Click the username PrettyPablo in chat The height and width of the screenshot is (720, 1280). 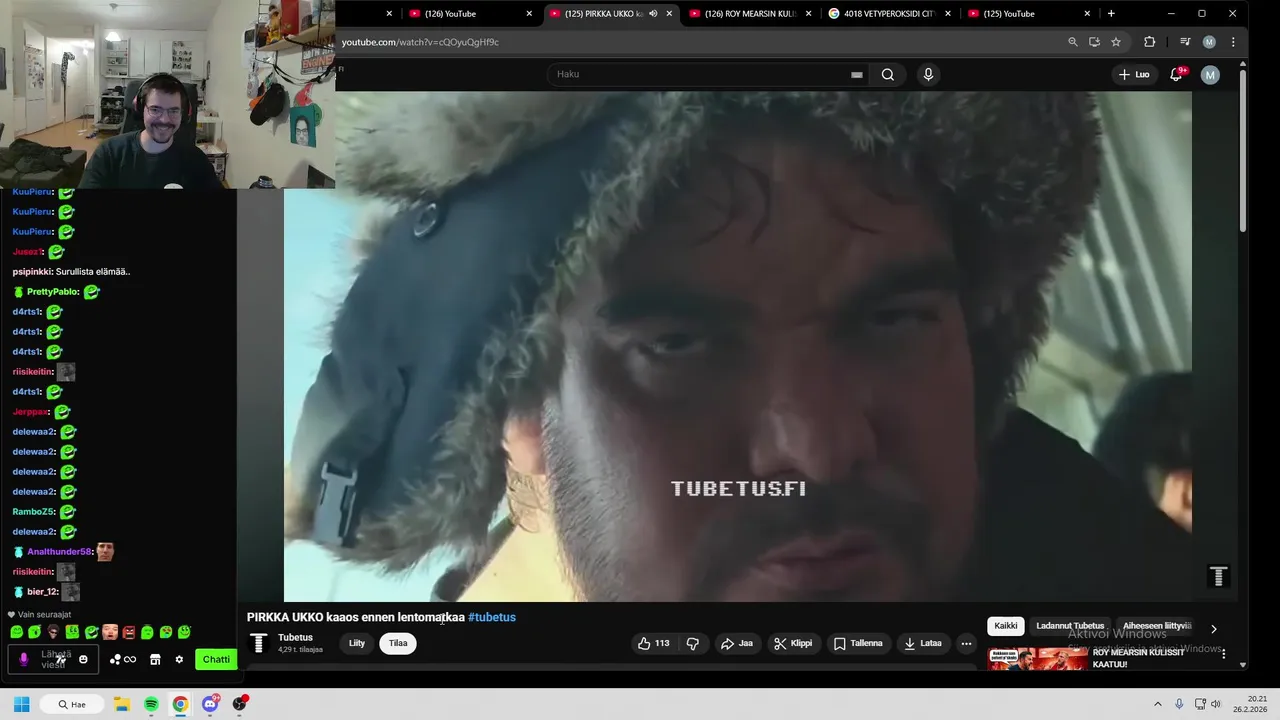(x=53, y=292)
